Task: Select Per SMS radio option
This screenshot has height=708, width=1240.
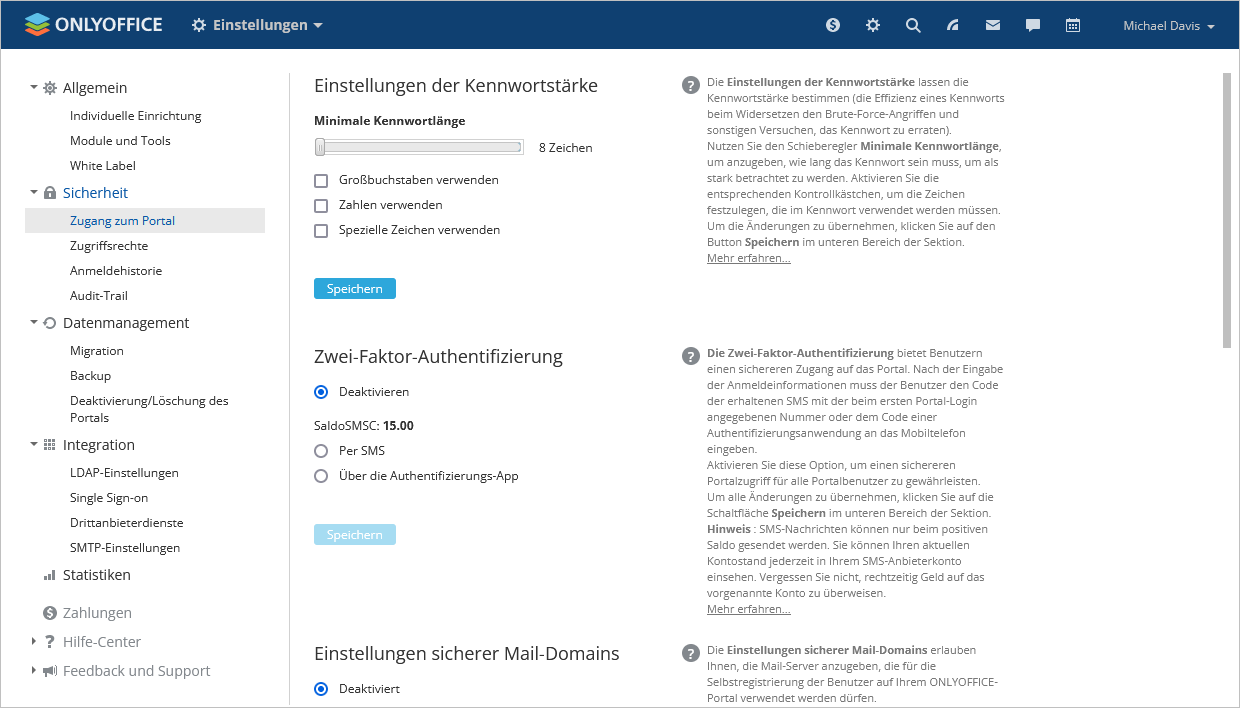Action: [x=321, y=451]
